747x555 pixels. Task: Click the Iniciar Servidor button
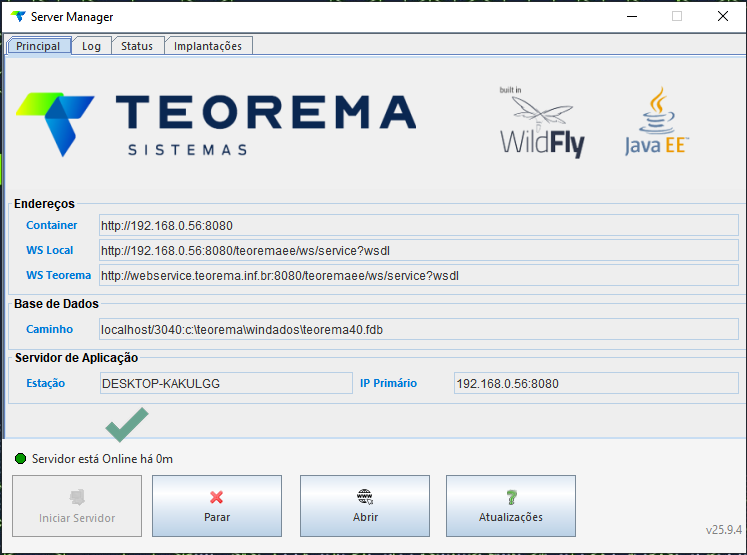coord(77,506)
